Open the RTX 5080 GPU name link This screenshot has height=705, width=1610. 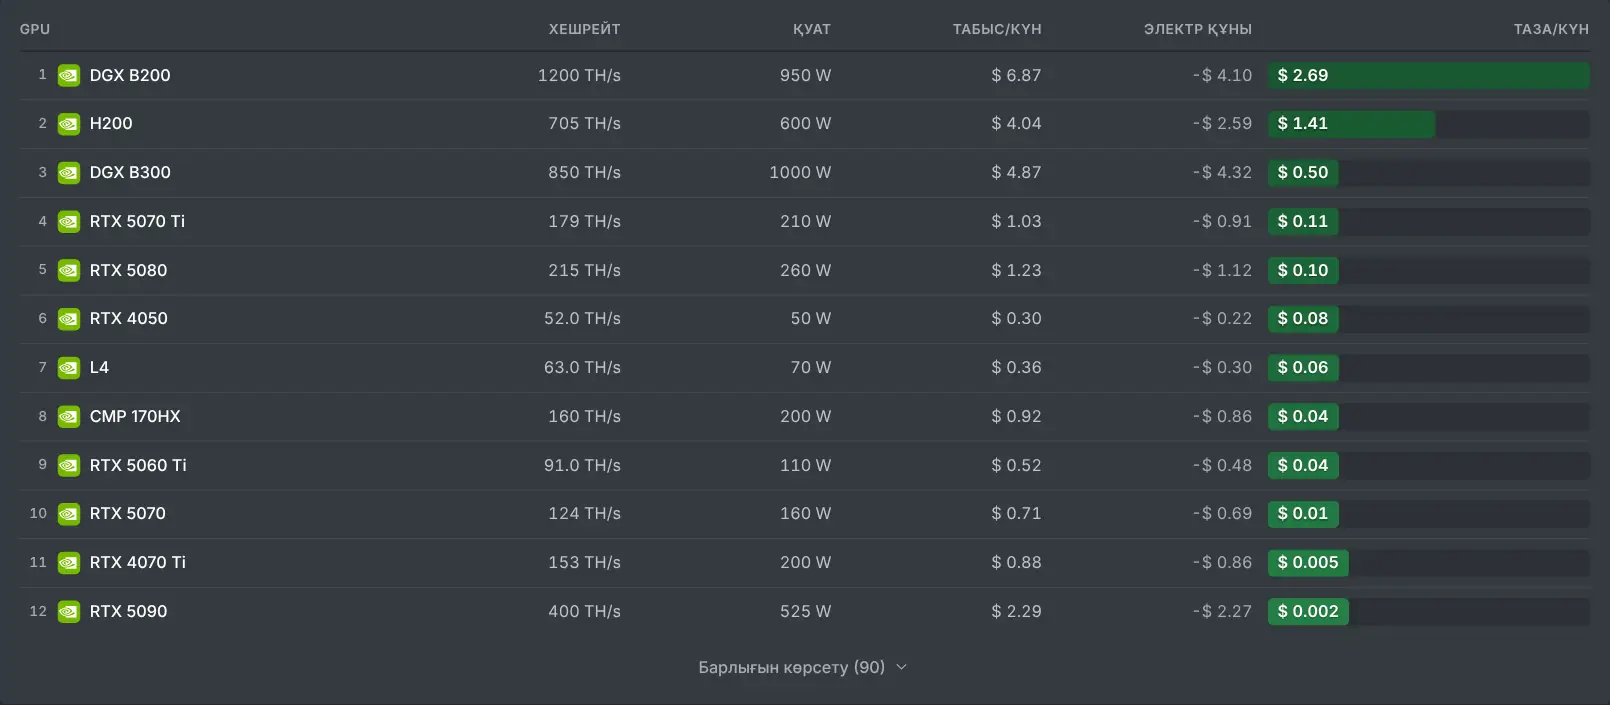coord(128,270)
